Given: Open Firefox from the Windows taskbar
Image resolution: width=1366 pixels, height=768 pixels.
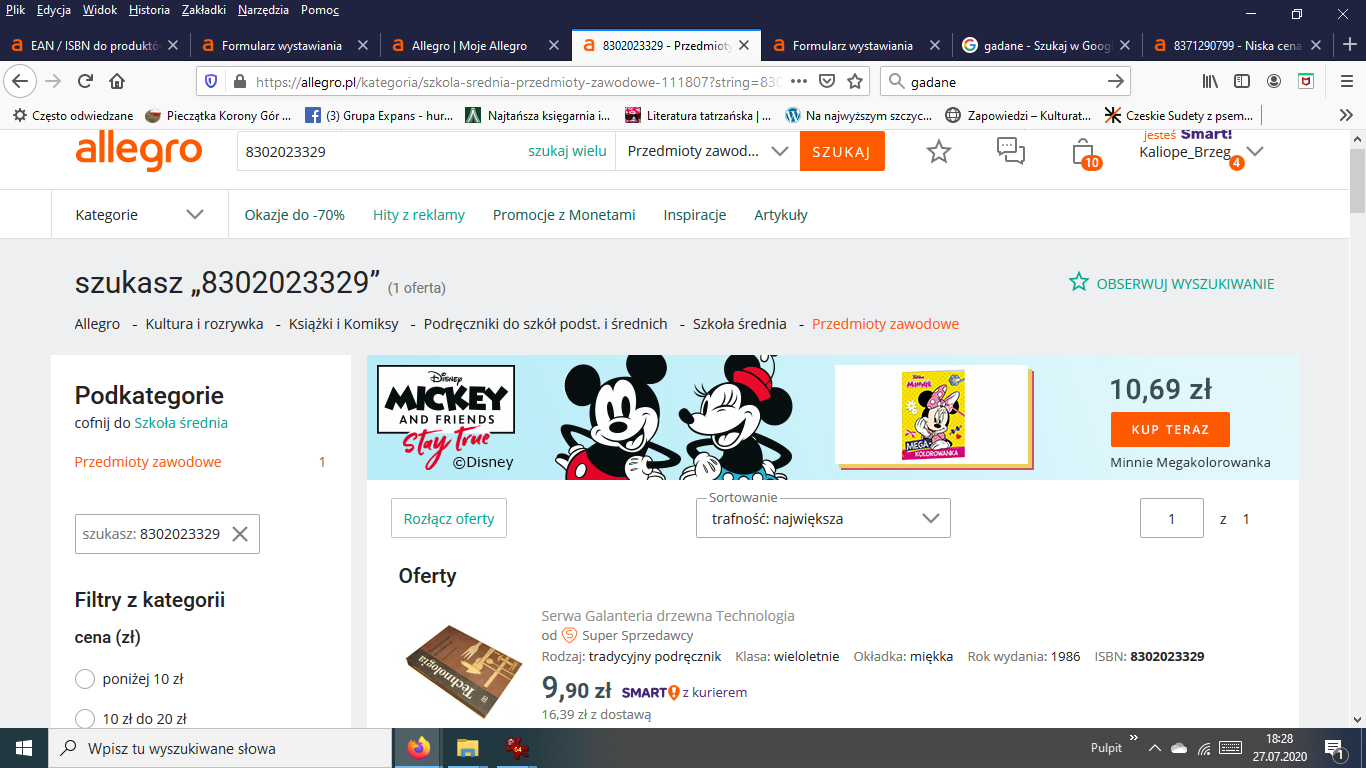Looking at the screenshot, I should 418,747.
